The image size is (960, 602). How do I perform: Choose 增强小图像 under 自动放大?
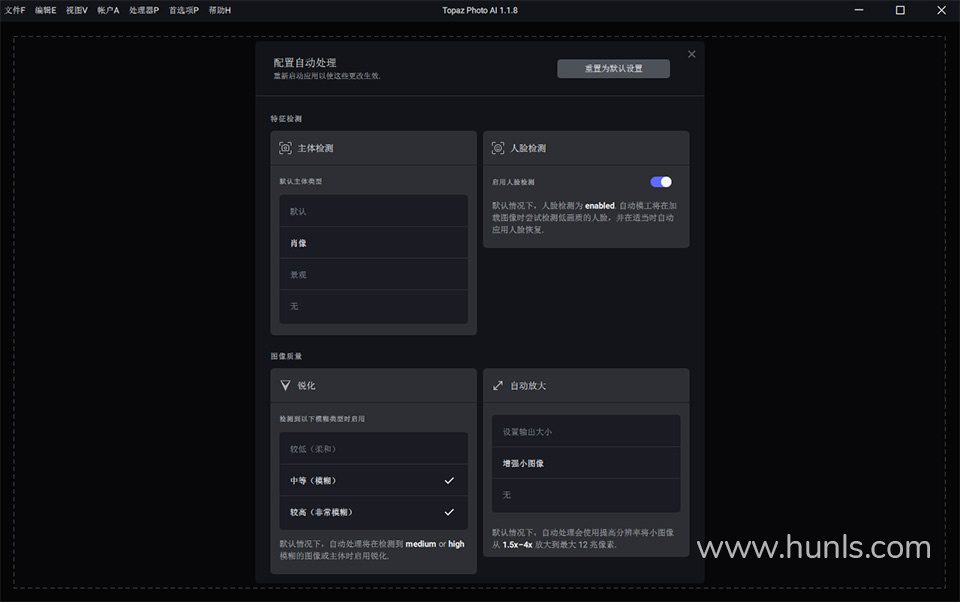pyautogui.click(x=586, y=464)
